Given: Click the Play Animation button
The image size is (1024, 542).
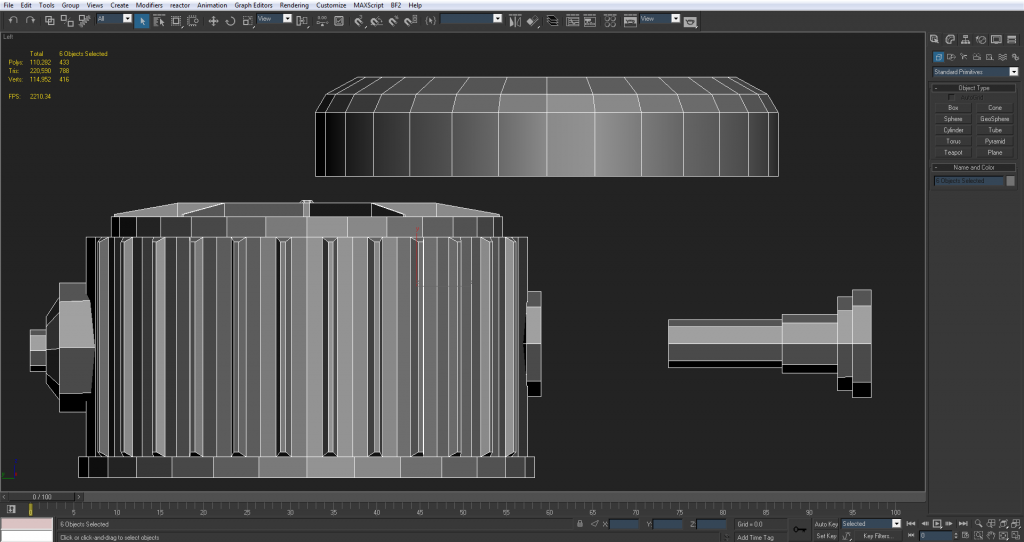Looking at the screenshot, I should click(937, 524).
